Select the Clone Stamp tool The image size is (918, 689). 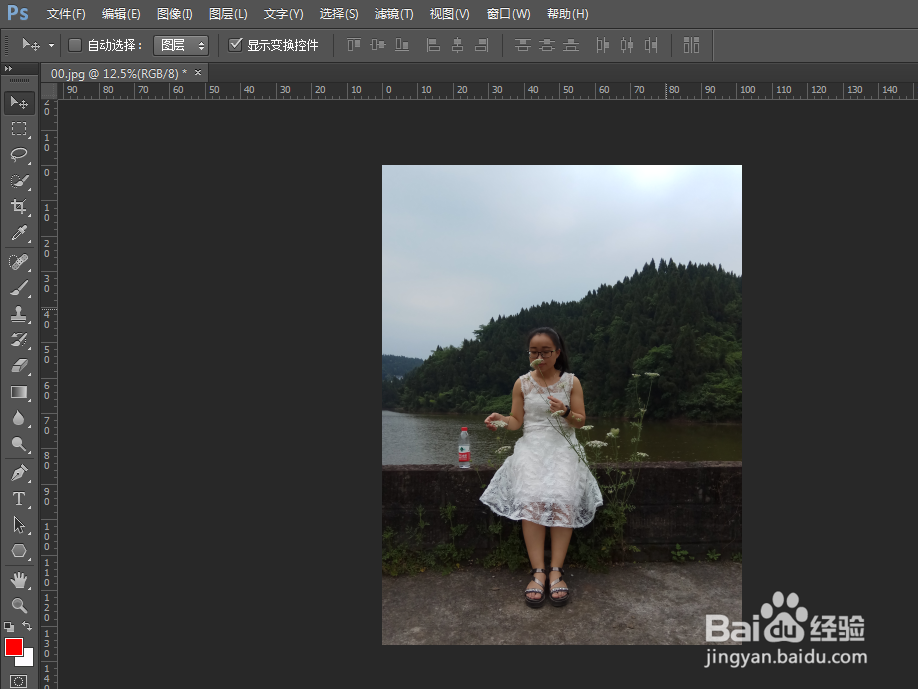(x=19, y=314)
